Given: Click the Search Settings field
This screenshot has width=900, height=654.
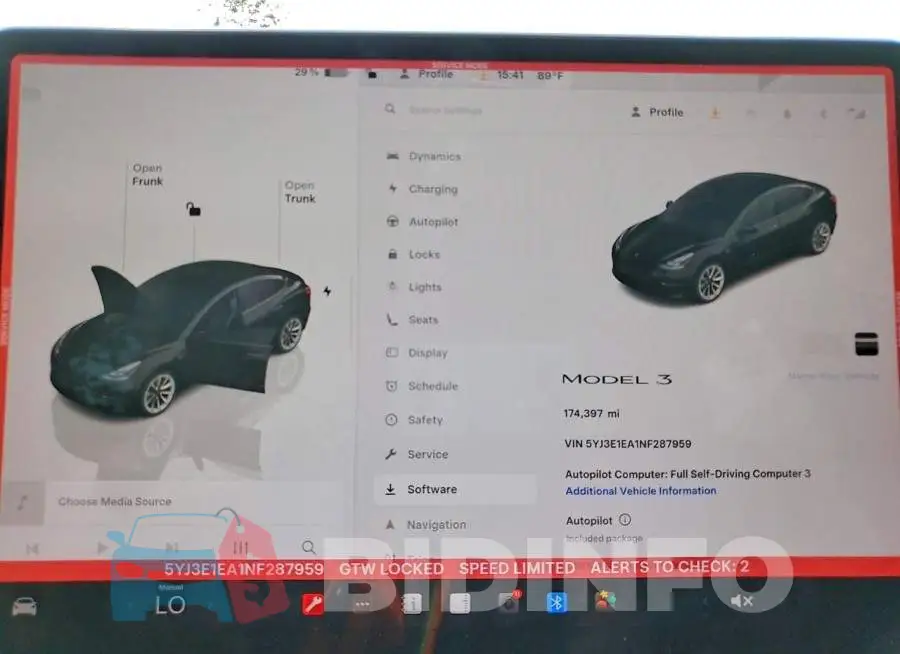Looking at the screenshot, I should pyautogui.click(x=445, y=110).
